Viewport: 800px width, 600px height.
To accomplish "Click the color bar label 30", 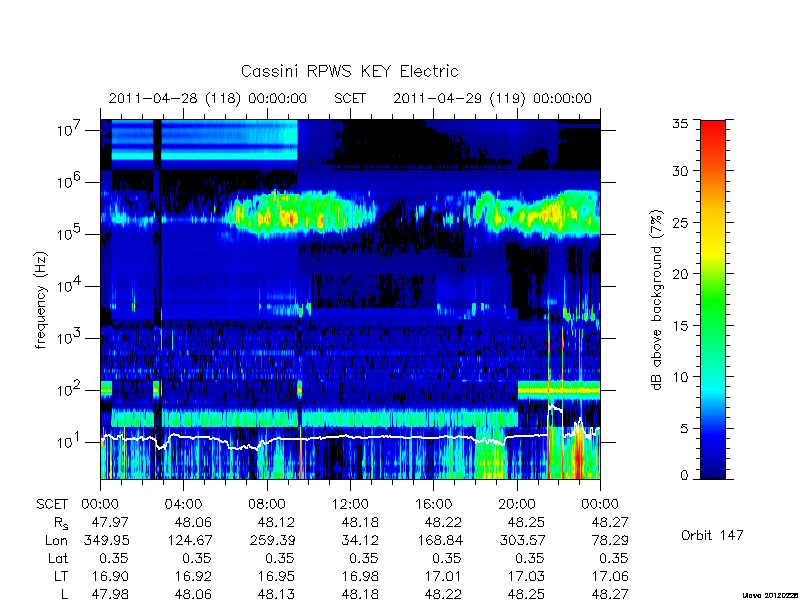I will 680,170.
